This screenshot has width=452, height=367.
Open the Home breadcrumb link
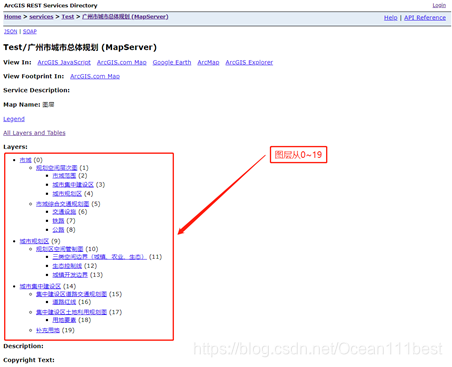click(12, 17)
